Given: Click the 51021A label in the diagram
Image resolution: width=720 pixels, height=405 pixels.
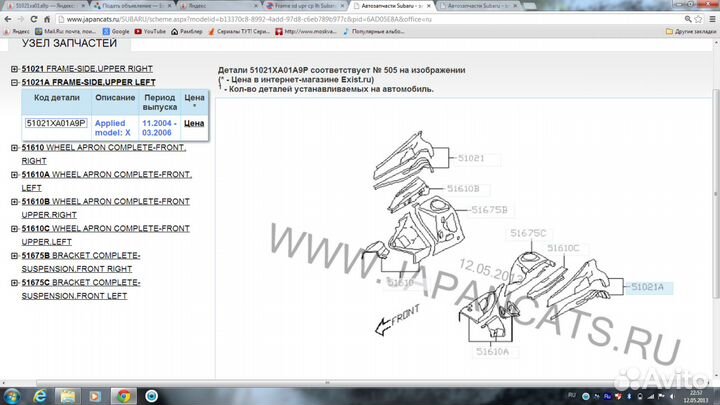Looking at the screenshot, I should coord(646,287).
